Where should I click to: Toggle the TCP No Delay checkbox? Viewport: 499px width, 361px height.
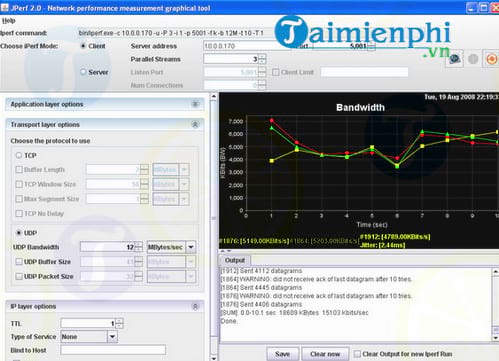[x=19, y=214]
